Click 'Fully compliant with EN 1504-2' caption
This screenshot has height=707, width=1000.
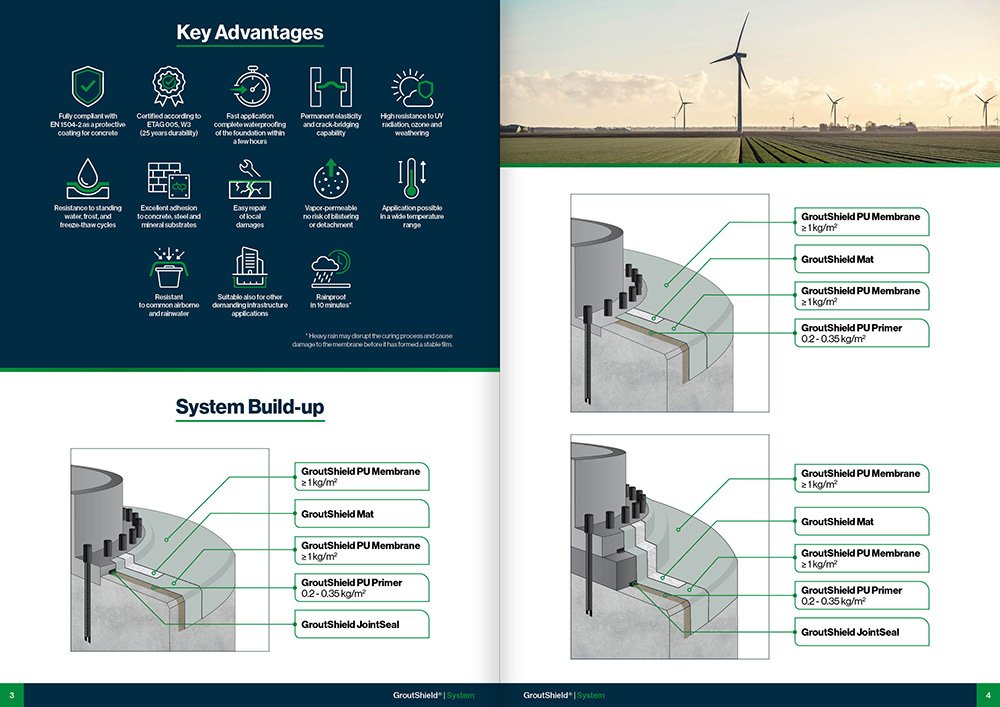88,125
